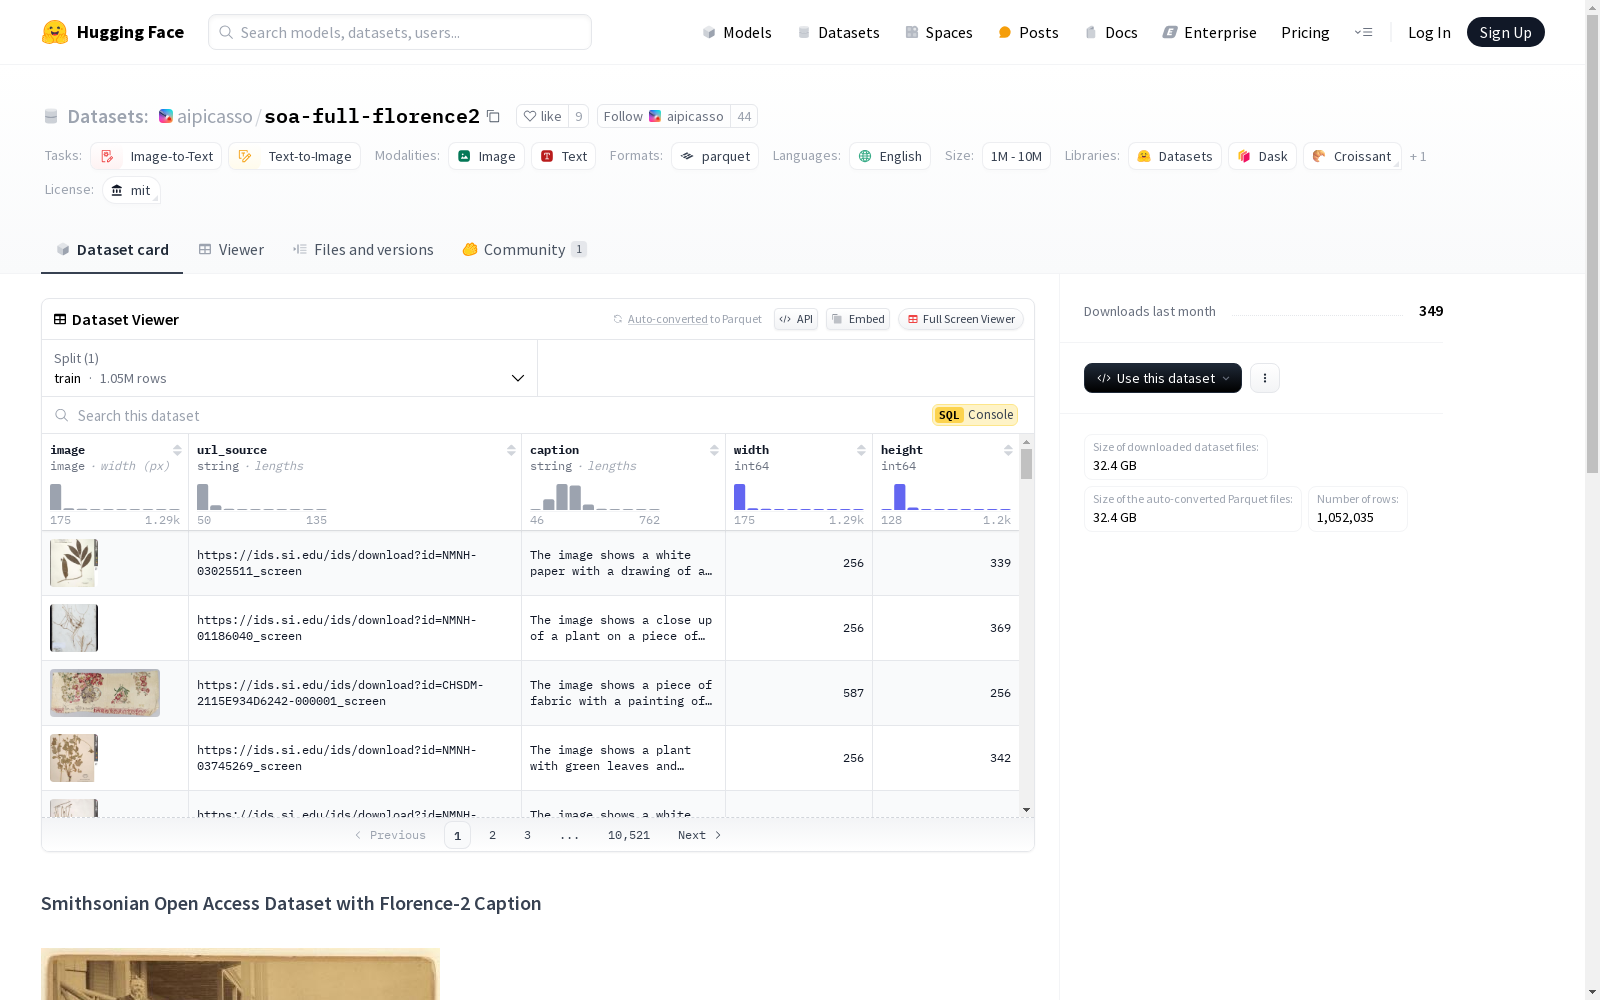Open the navigation more-options menu icon
The height and width of the screenshot is (1000, 1600).
pyautogui.click(x=1363, y=32)
